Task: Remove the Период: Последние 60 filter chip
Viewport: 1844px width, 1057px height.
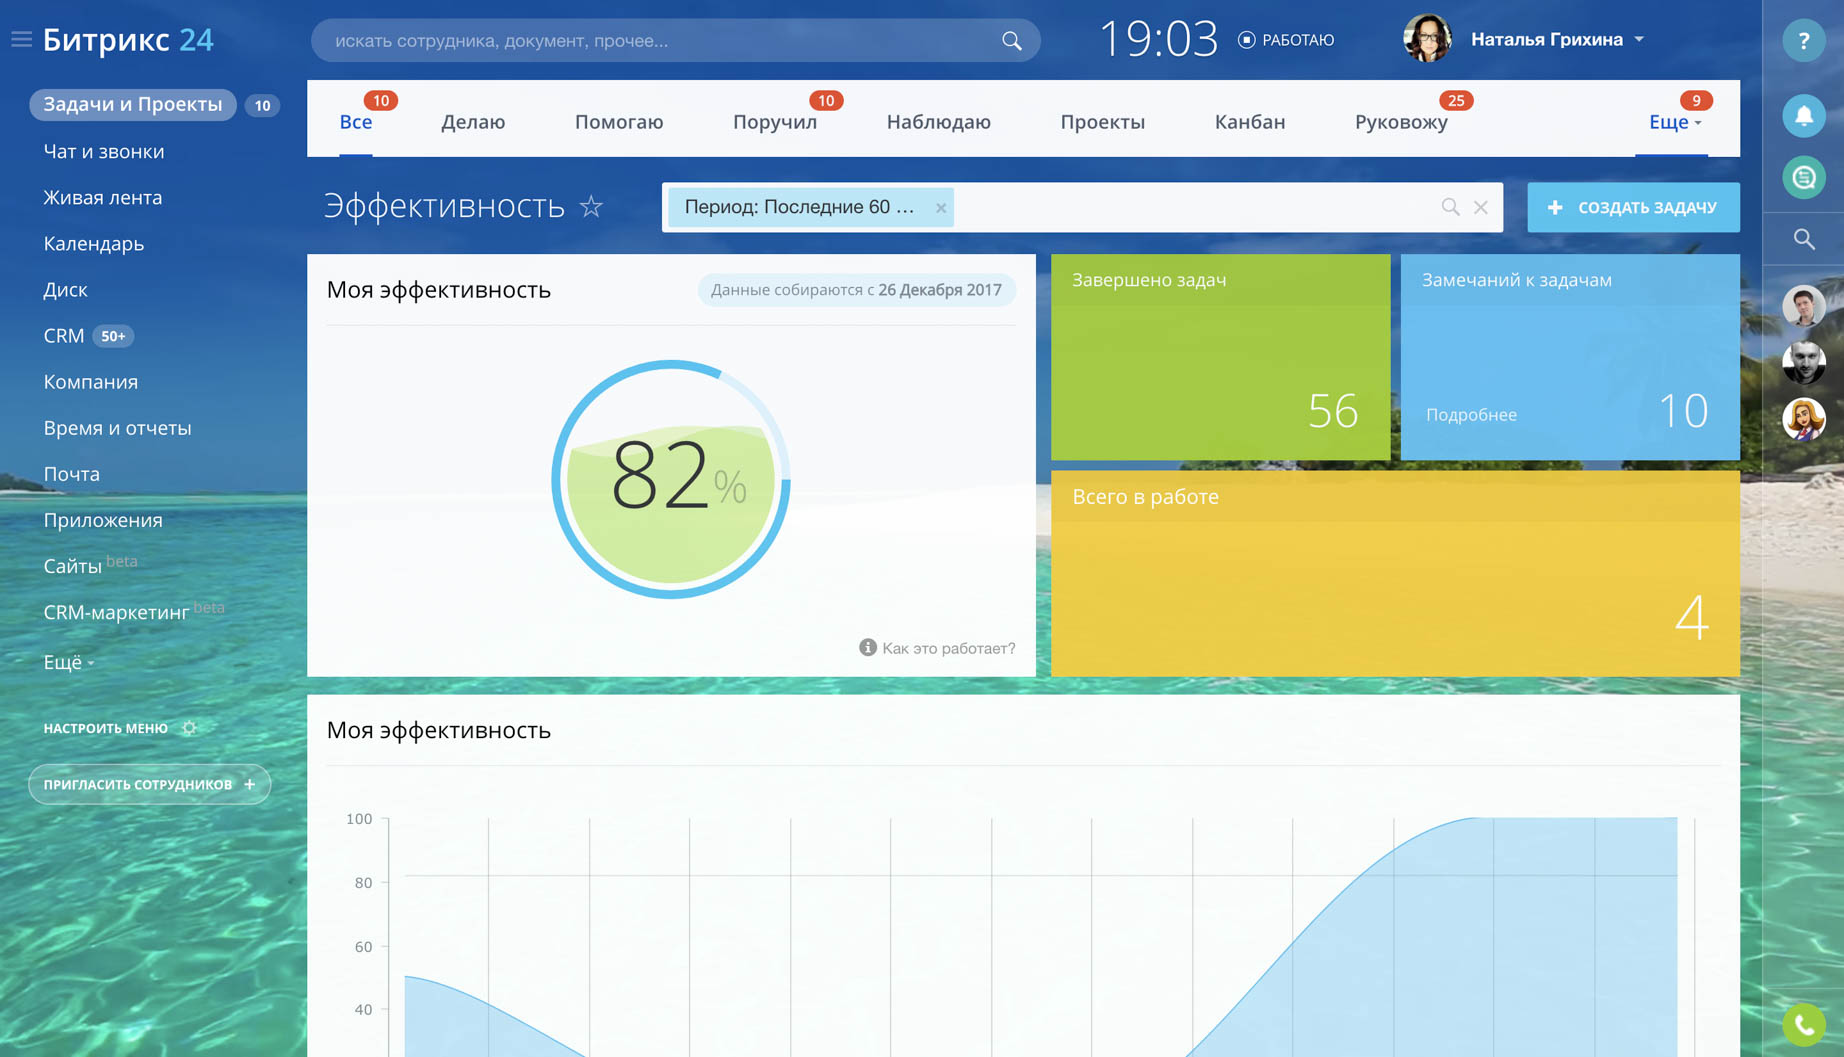Action: [940, 208]
